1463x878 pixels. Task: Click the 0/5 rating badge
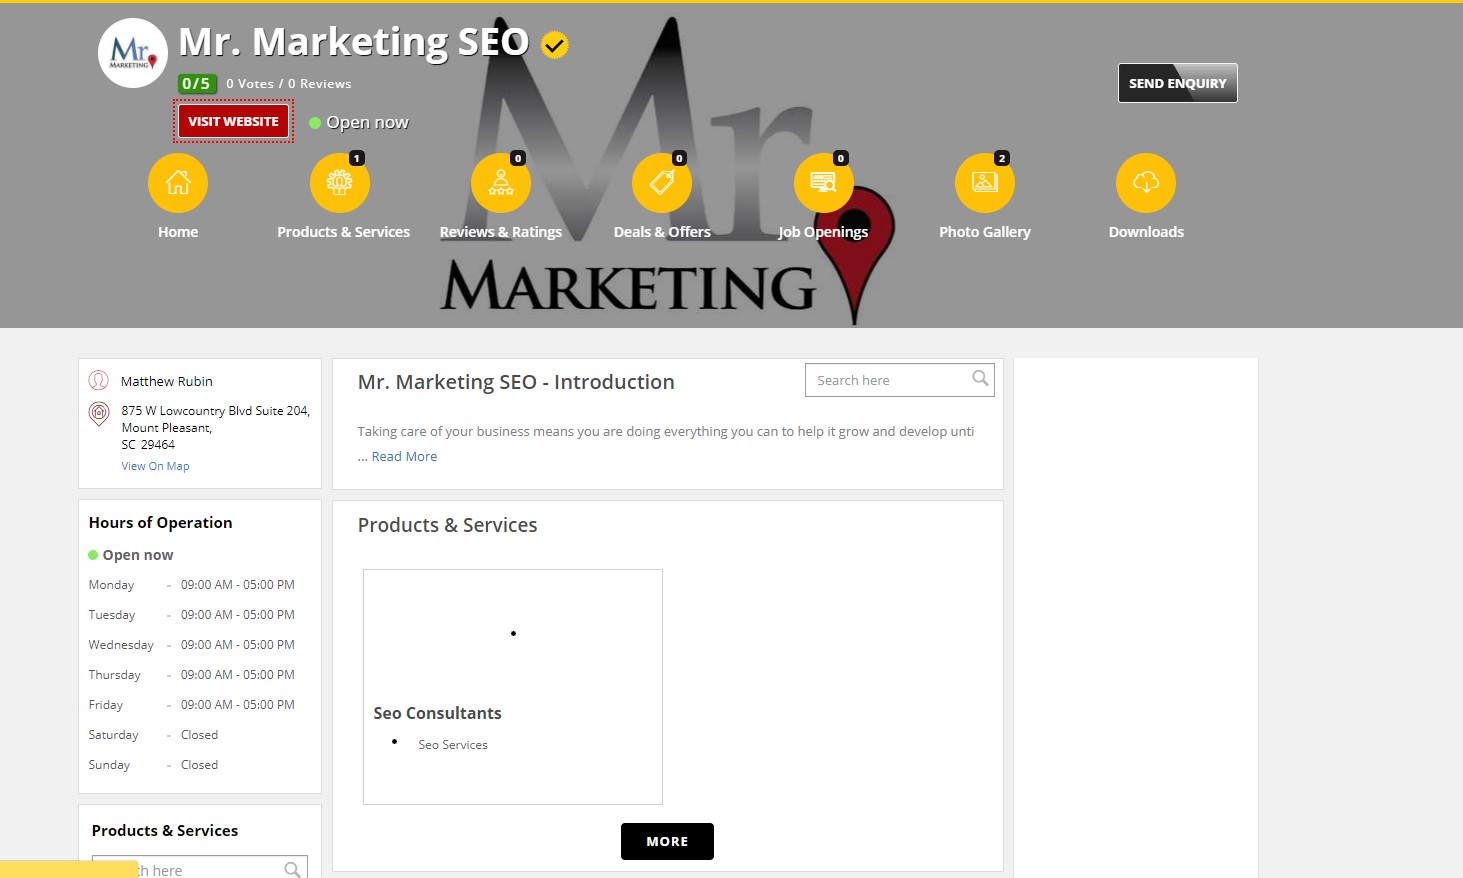tap(197, 84)
